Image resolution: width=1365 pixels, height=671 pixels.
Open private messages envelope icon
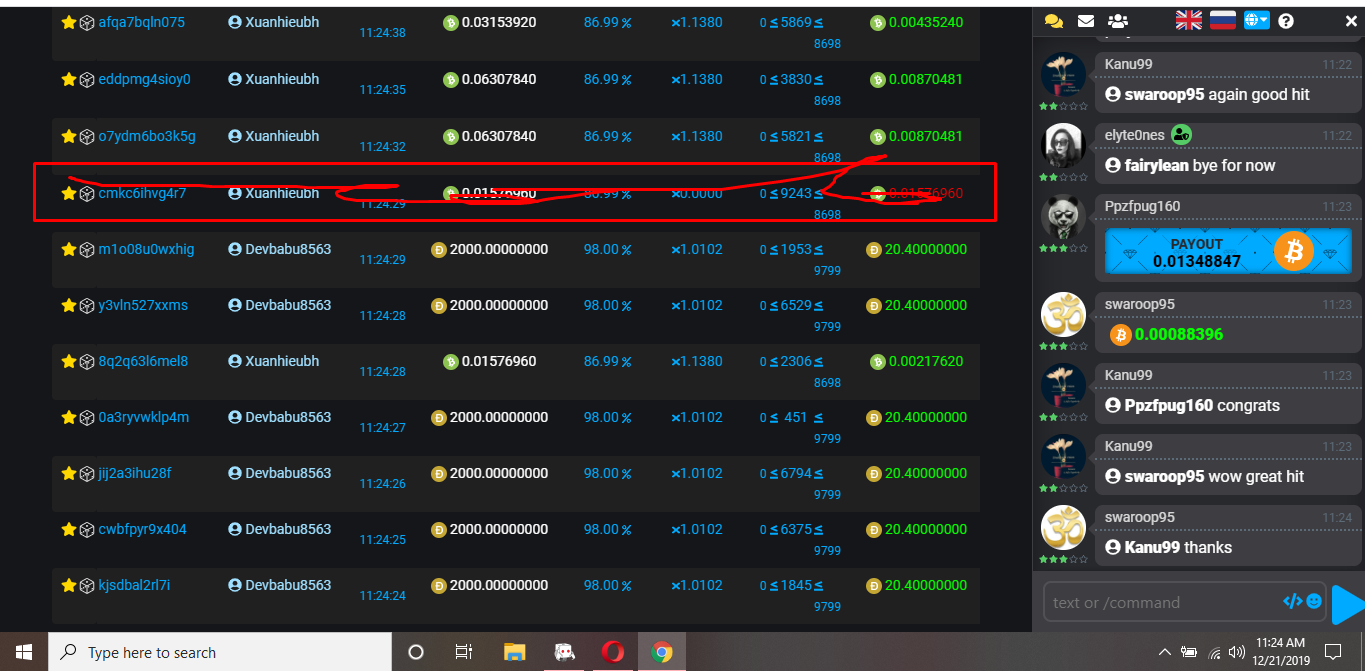pyautogui.click(x=1085, y=21)
